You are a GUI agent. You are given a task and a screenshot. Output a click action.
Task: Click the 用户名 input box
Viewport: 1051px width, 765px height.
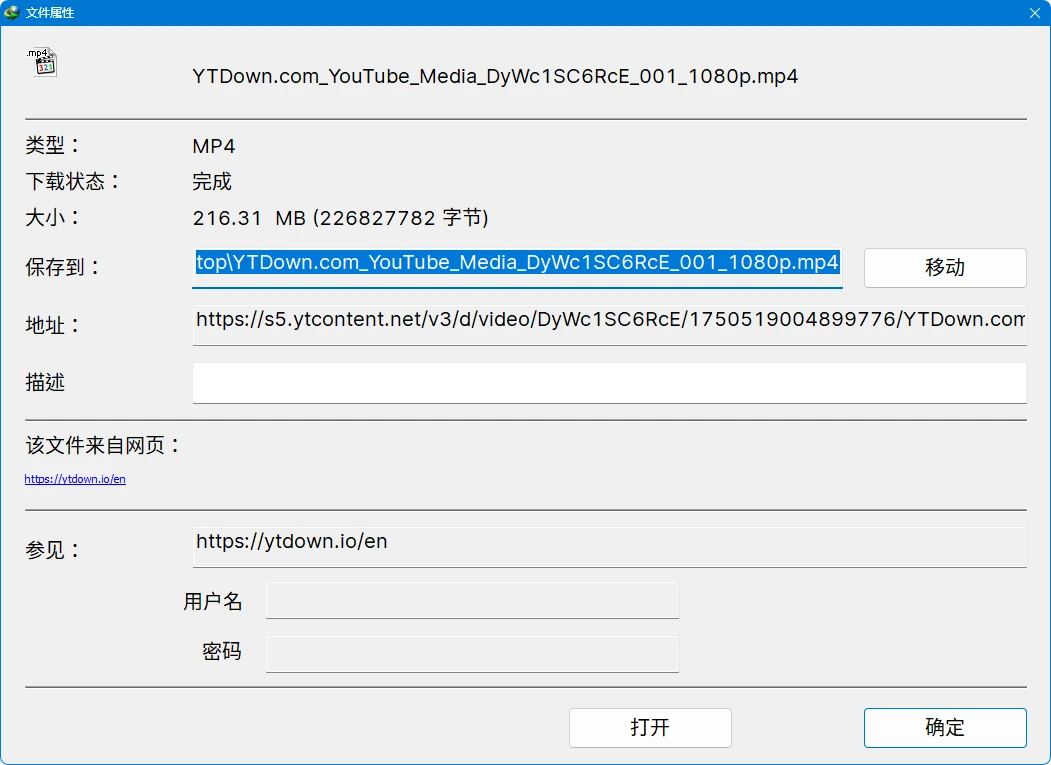[x=472, y=601]
